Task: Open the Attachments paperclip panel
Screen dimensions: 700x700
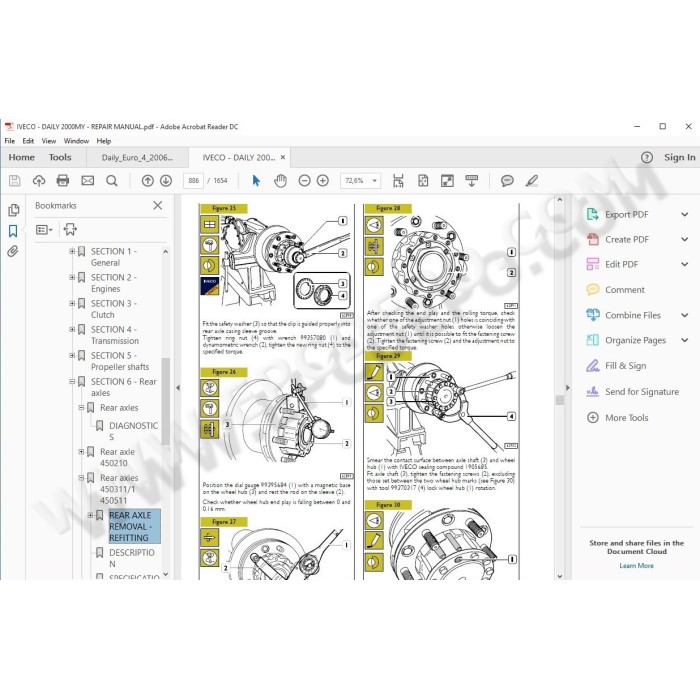Action: point(13,252)
